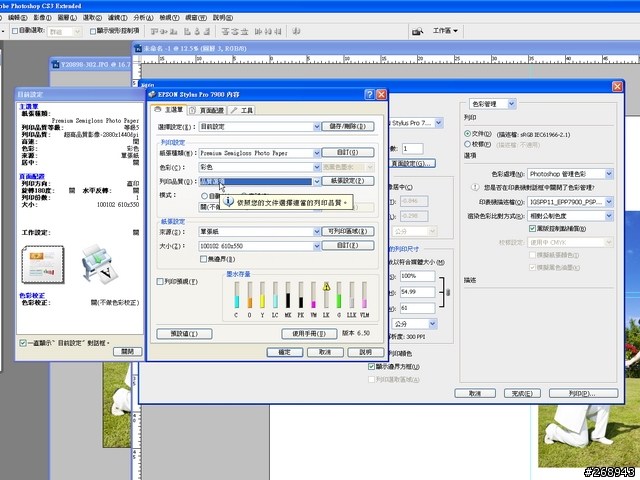Click the document icon on 未命名-1 window title
The image size is (640, 480).
tap(138, 48)
